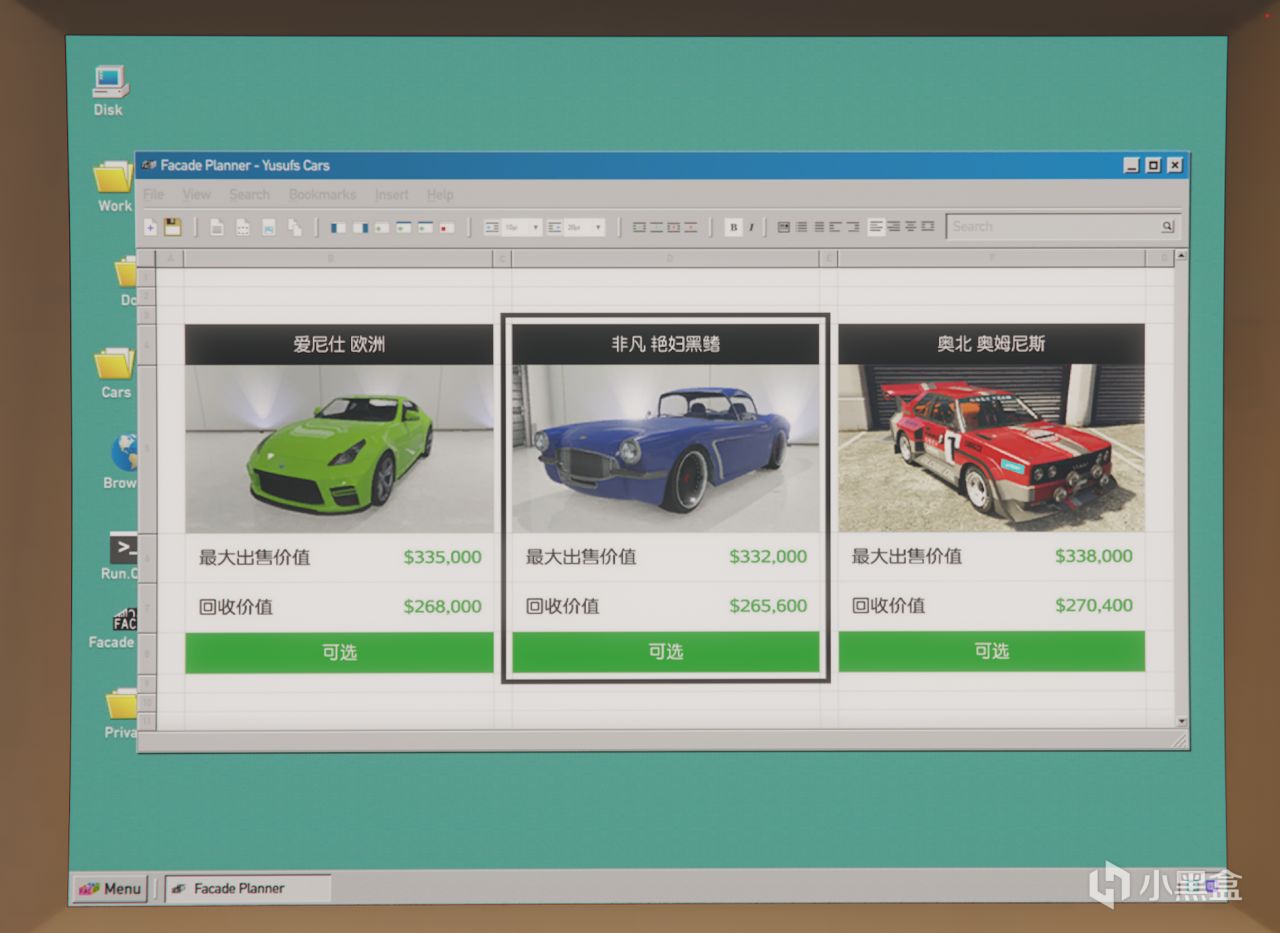Open the Search menu
This screenshot has height=933, width=1280.
(250, 194)
